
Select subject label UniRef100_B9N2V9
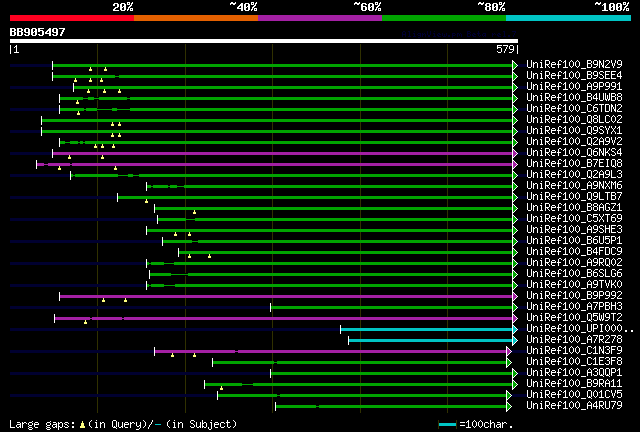(574, 65)
